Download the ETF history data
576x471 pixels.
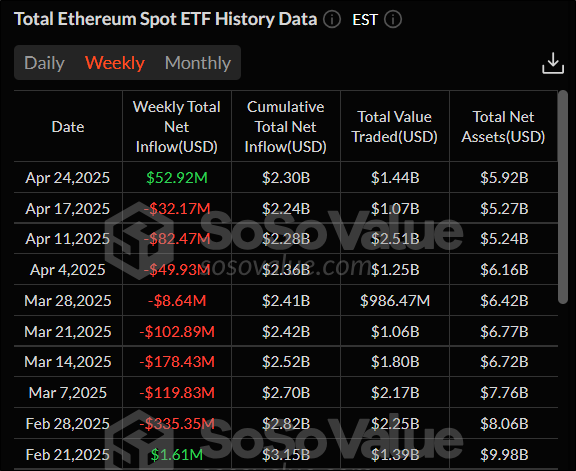click(553, 63)
